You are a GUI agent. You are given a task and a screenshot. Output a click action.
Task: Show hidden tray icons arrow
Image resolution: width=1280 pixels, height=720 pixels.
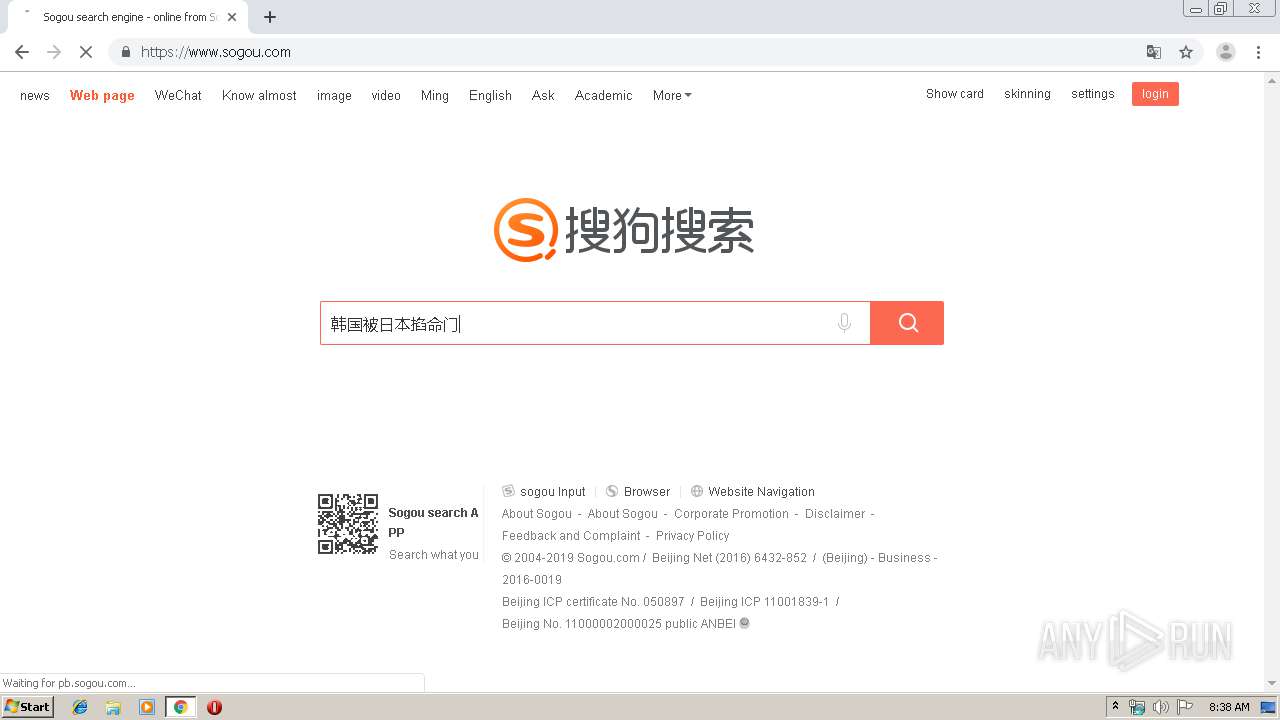1116,707
